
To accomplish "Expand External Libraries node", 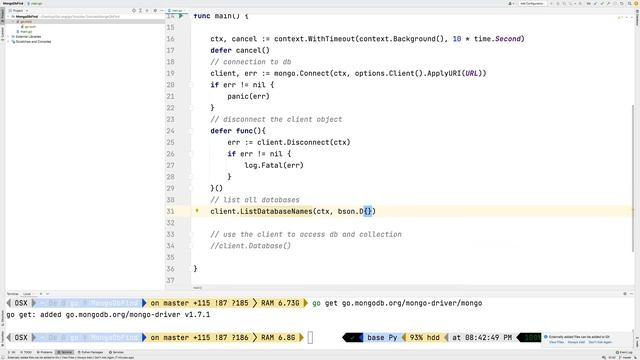I will click(x=9, y=37).
